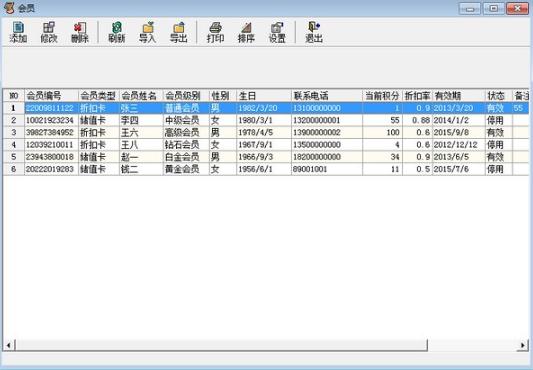Click the 修改 (Modify) toolbar icon
Screen dimensions: 533x370
tap(49, 32)
